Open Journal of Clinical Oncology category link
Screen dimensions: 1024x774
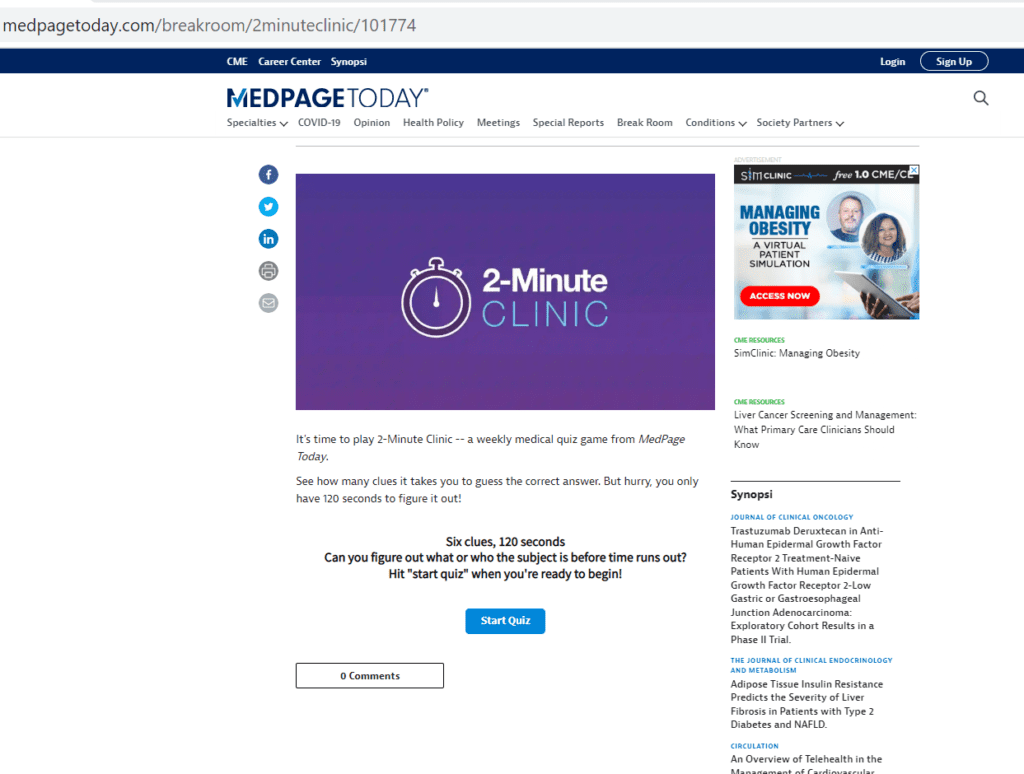(x=792, y=517)
